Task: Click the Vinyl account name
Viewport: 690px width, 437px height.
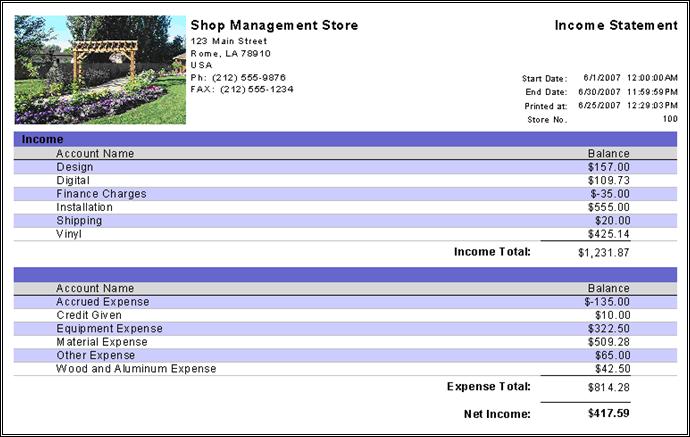Action: pyautogui.click(x=69, y=234)
